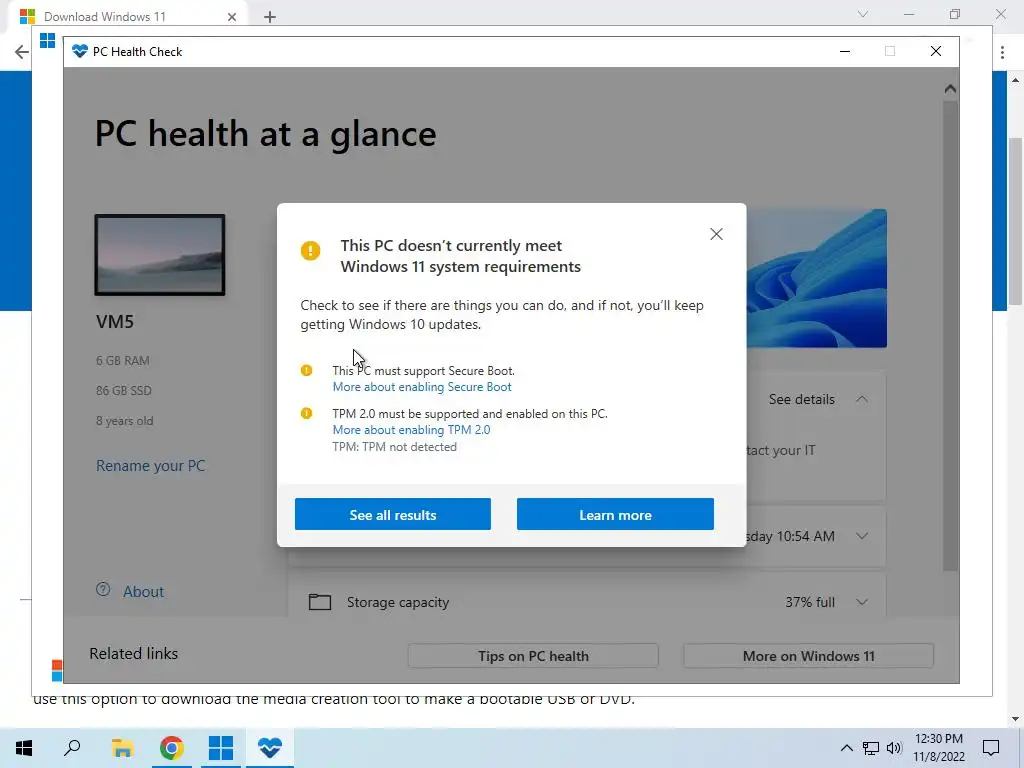Click the 37% full value

(810, 602)
